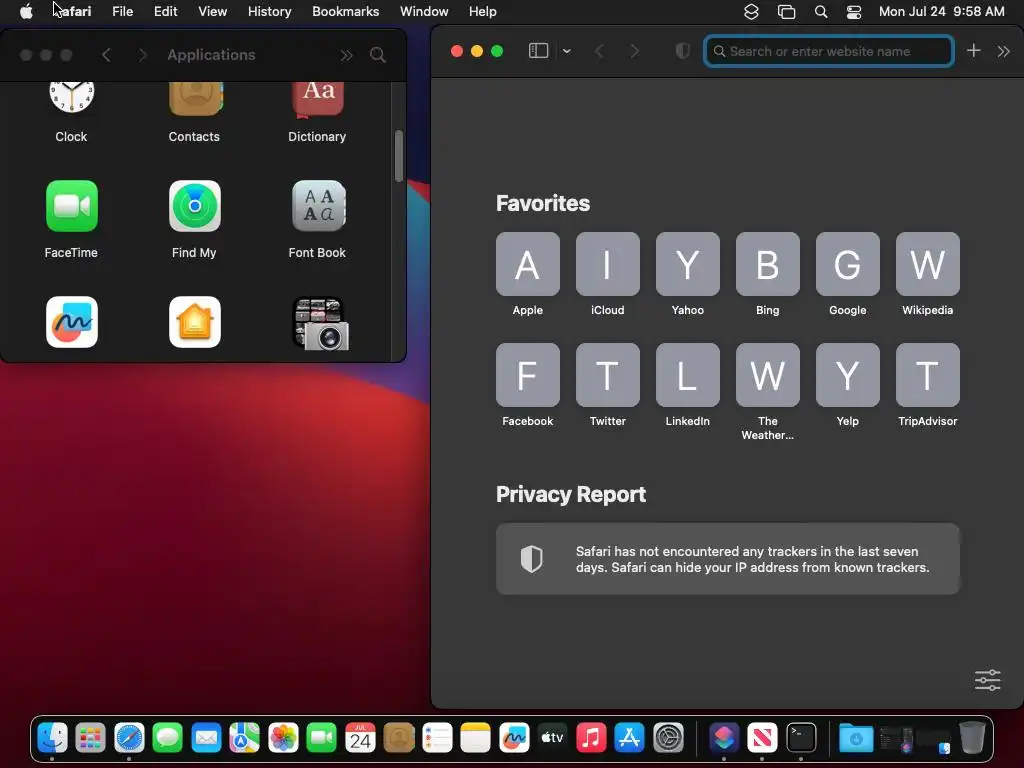The height and width of the screenshot is (768, 1024).
Task: Open Image Capture icon in Applications window
Action: click(x=320, y=323)
